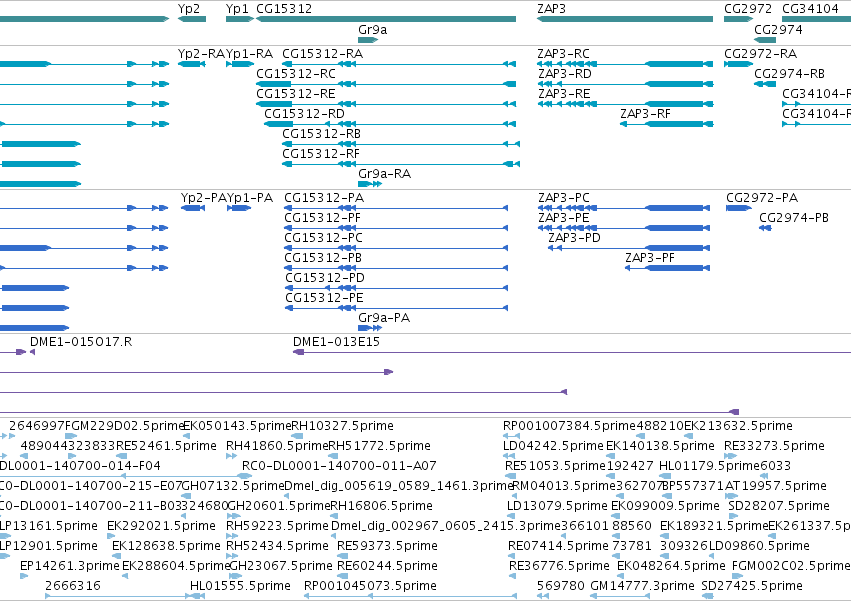
Task: Select protein ZAP3-PC
Action: [x=564, y=198]
